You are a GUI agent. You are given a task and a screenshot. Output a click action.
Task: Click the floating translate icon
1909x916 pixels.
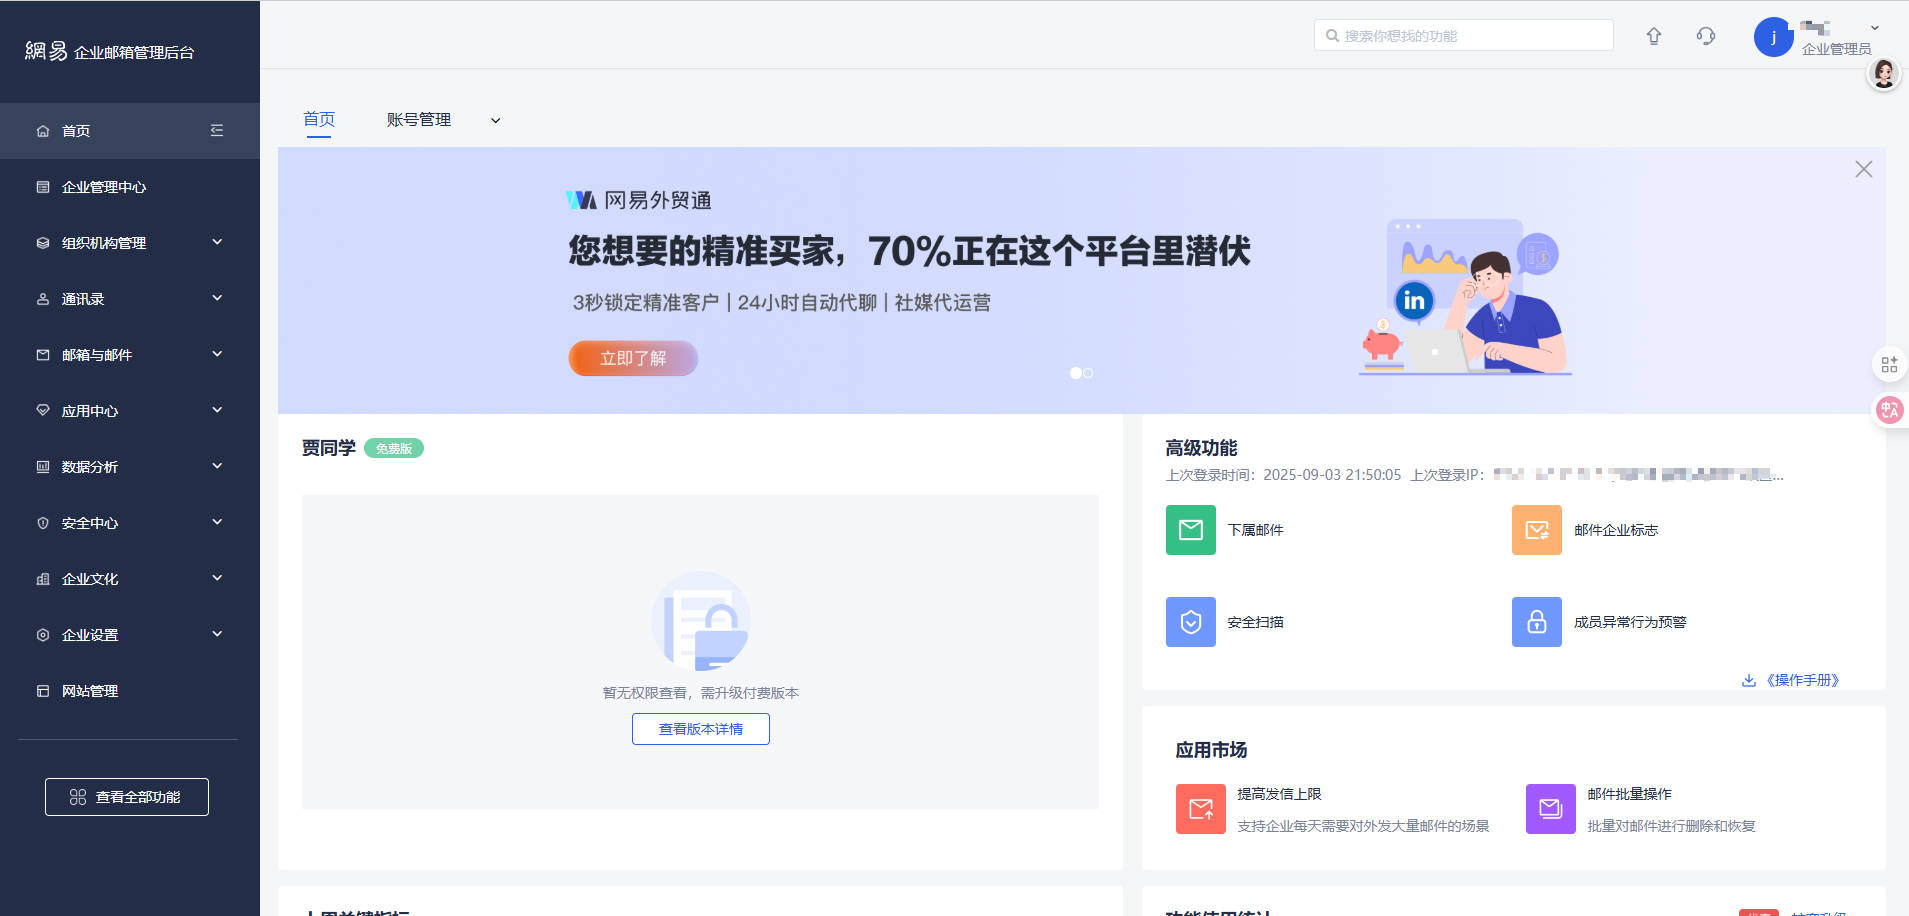[1890, 410]
